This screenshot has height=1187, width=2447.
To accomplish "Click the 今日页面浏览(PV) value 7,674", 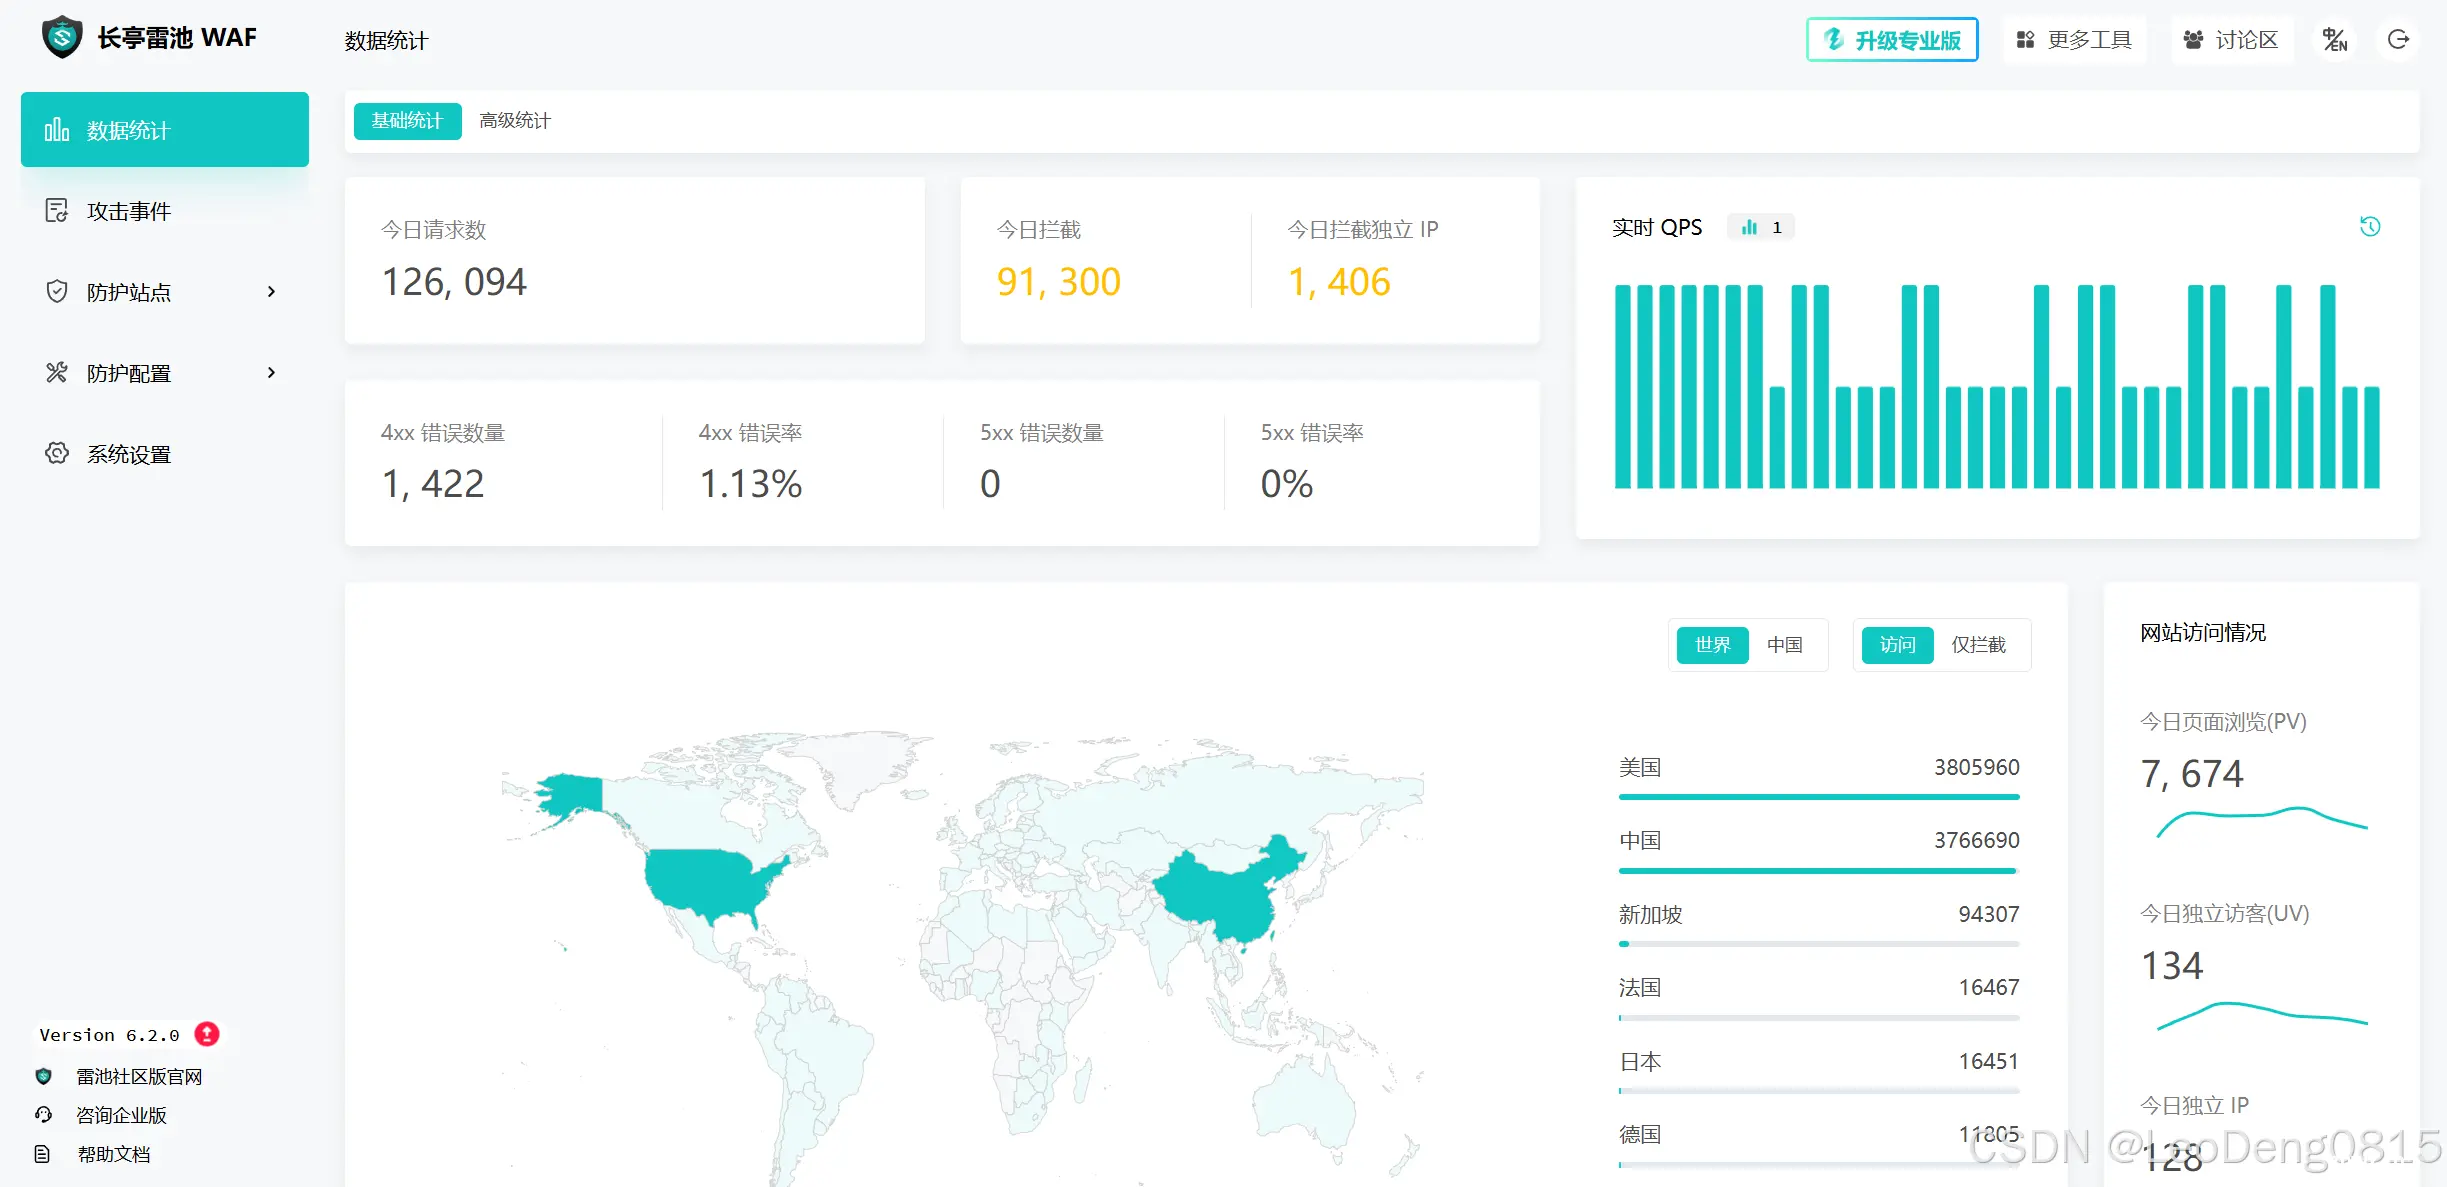I will point(2191,774).
